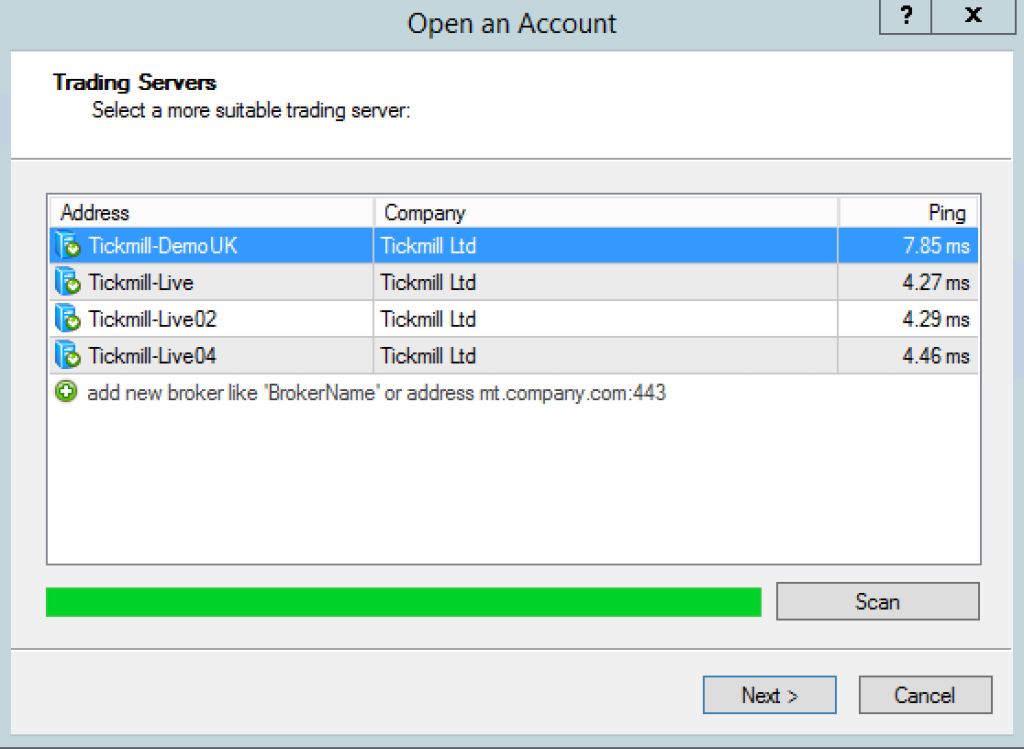Click the 4.29 ms ping value

pyautogui.click(x=936, y=319)
